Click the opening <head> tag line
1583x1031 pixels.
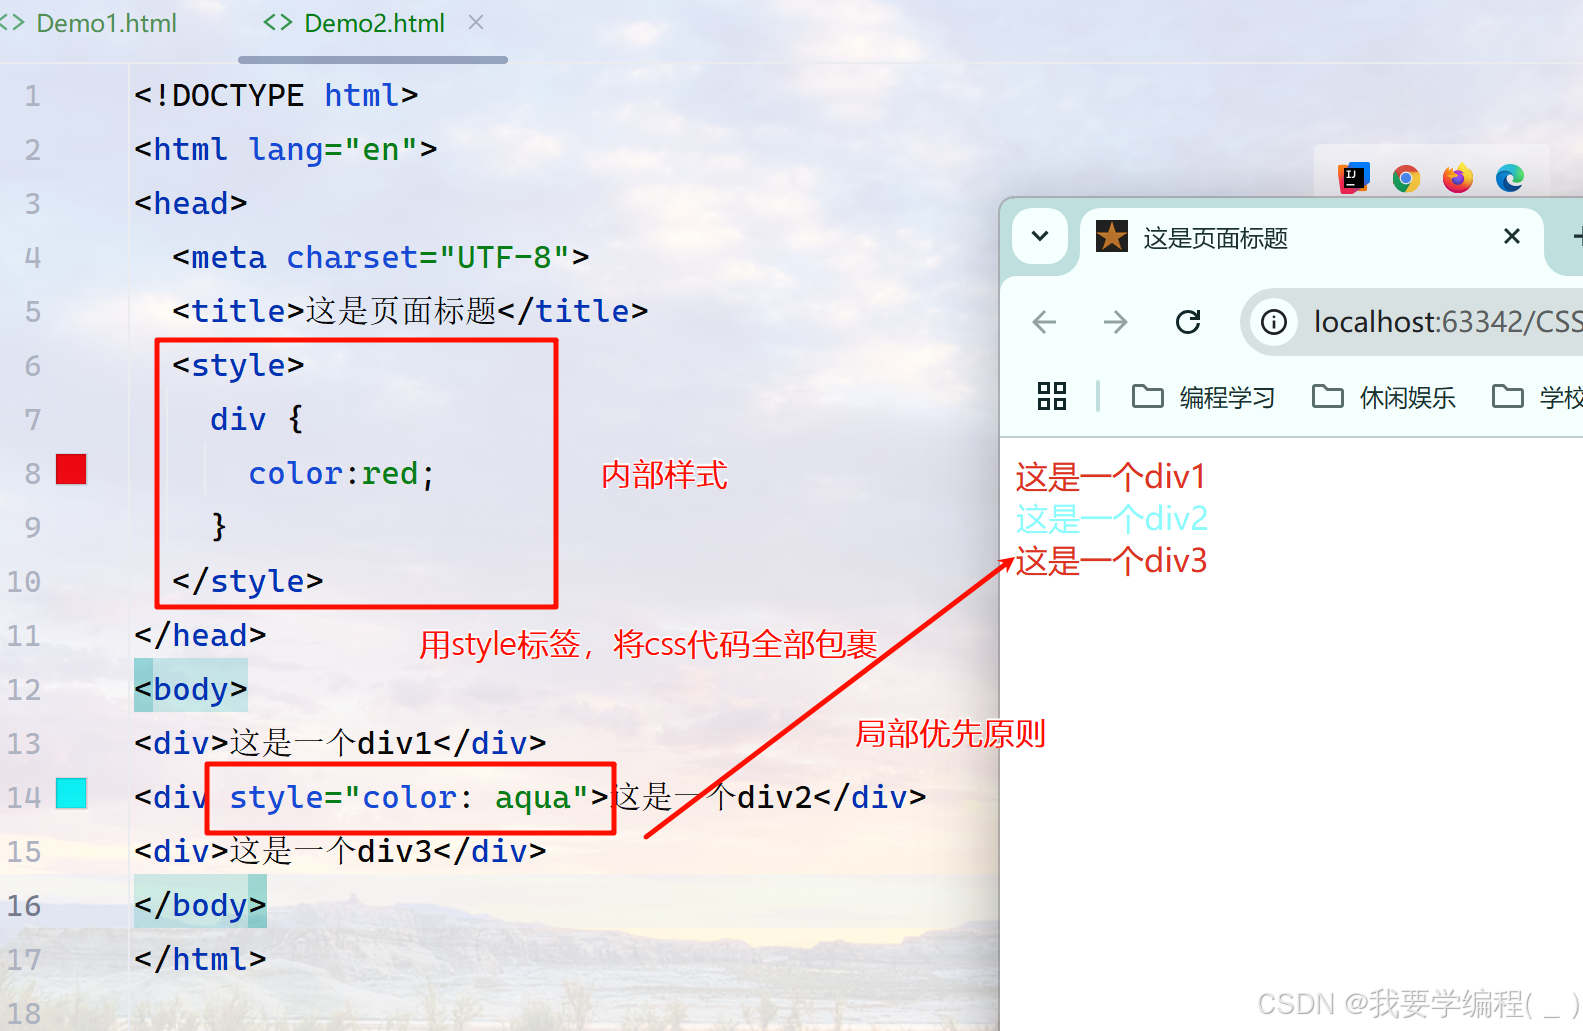[191, 204]
